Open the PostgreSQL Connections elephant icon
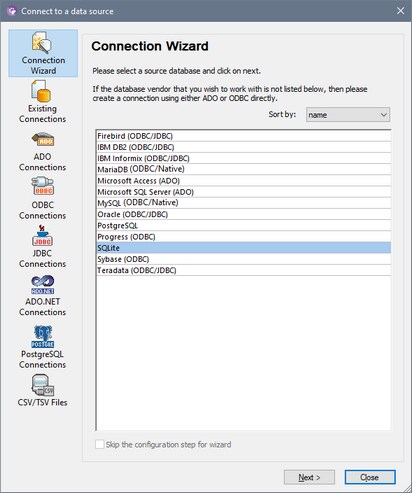 [43, 336]
